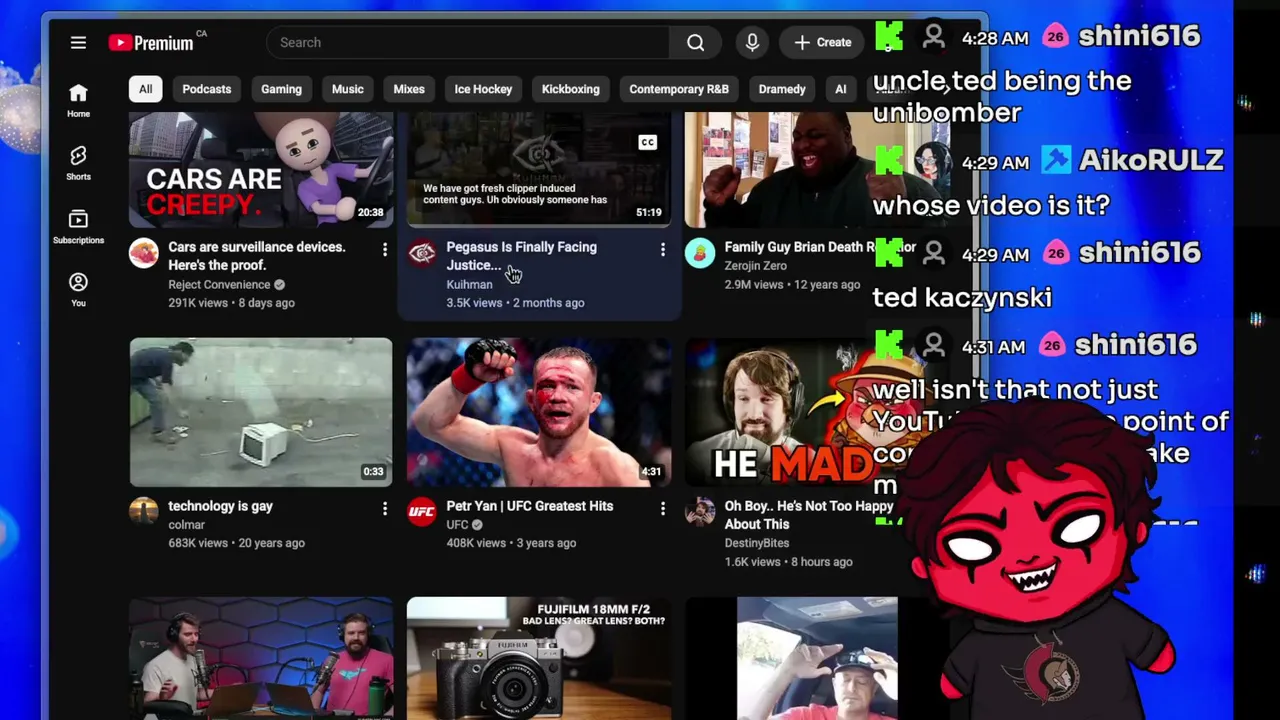Image resolution: width=1280 pixels, height=720 pixels.
Task: Visit the colmar channel name
Action: point(186,525)
